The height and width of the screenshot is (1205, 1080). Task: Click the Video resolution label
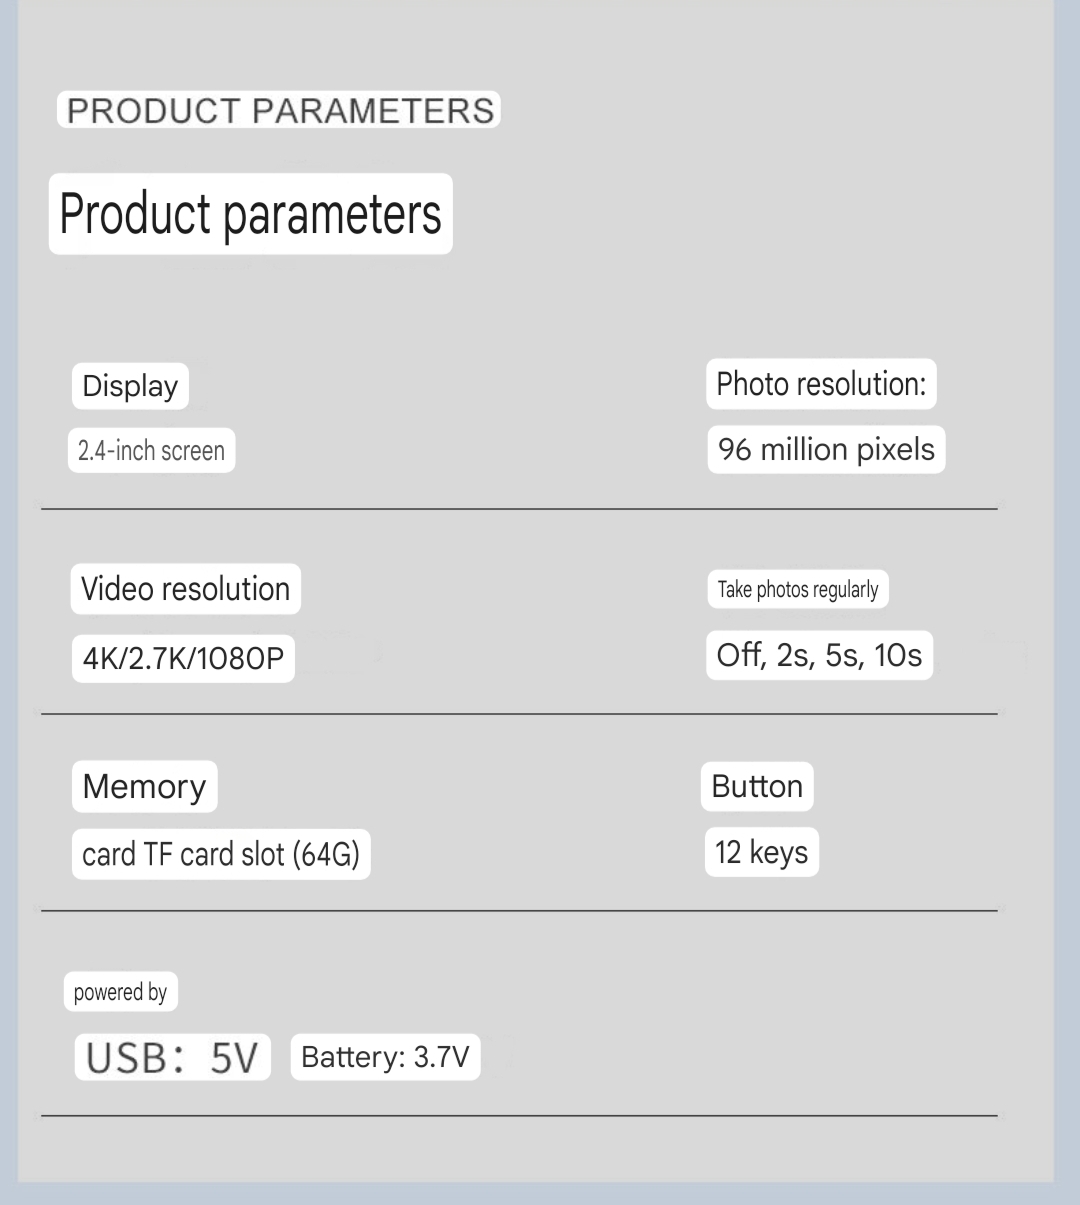185,589
